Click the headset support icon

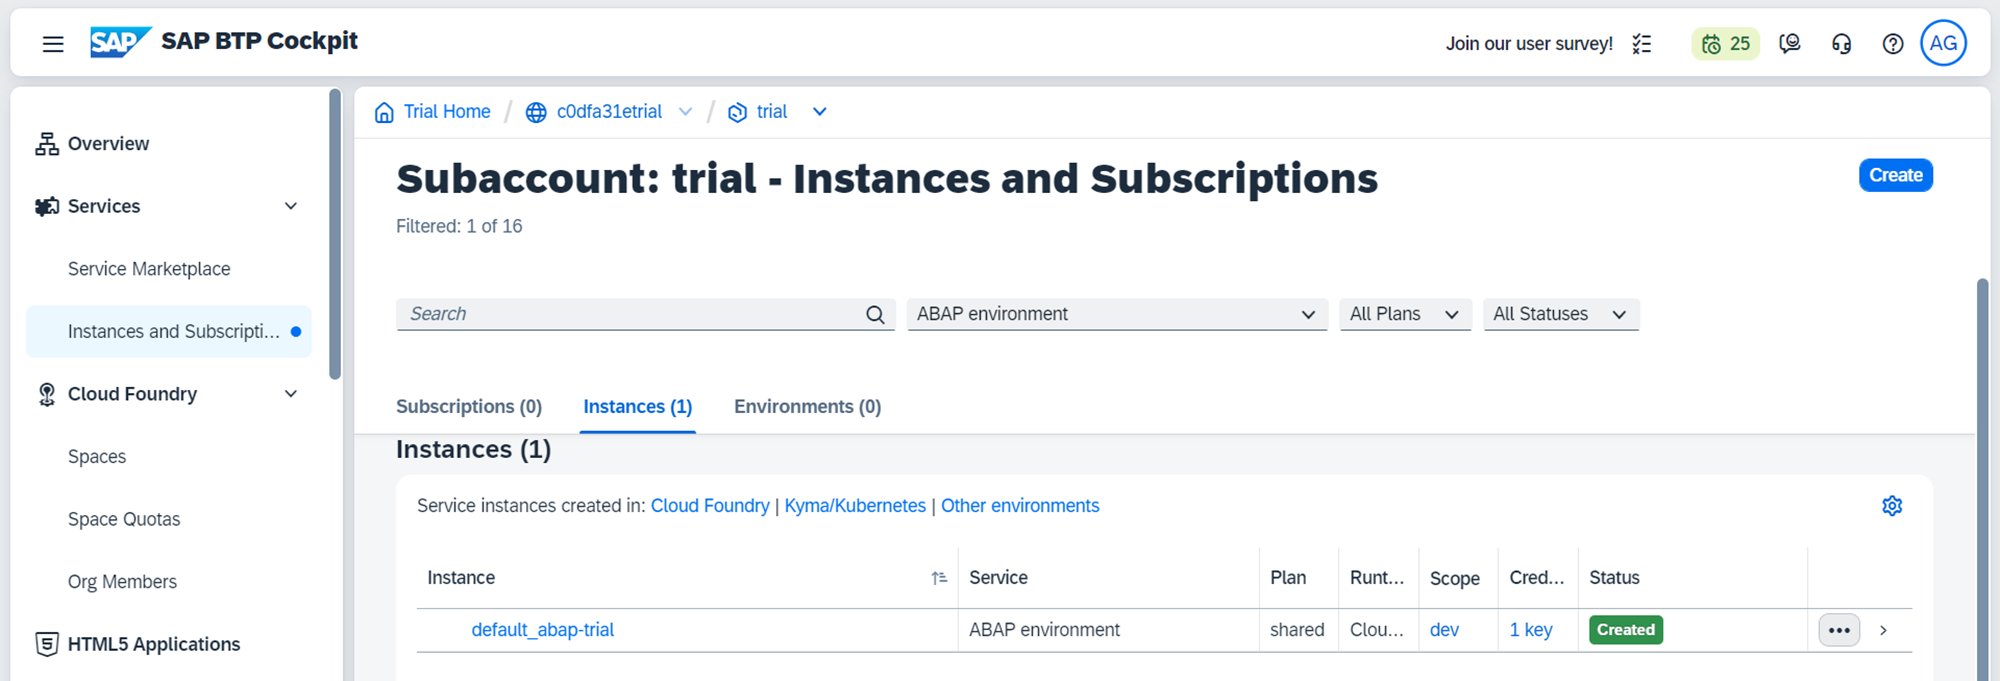[x=1841, y=44]
